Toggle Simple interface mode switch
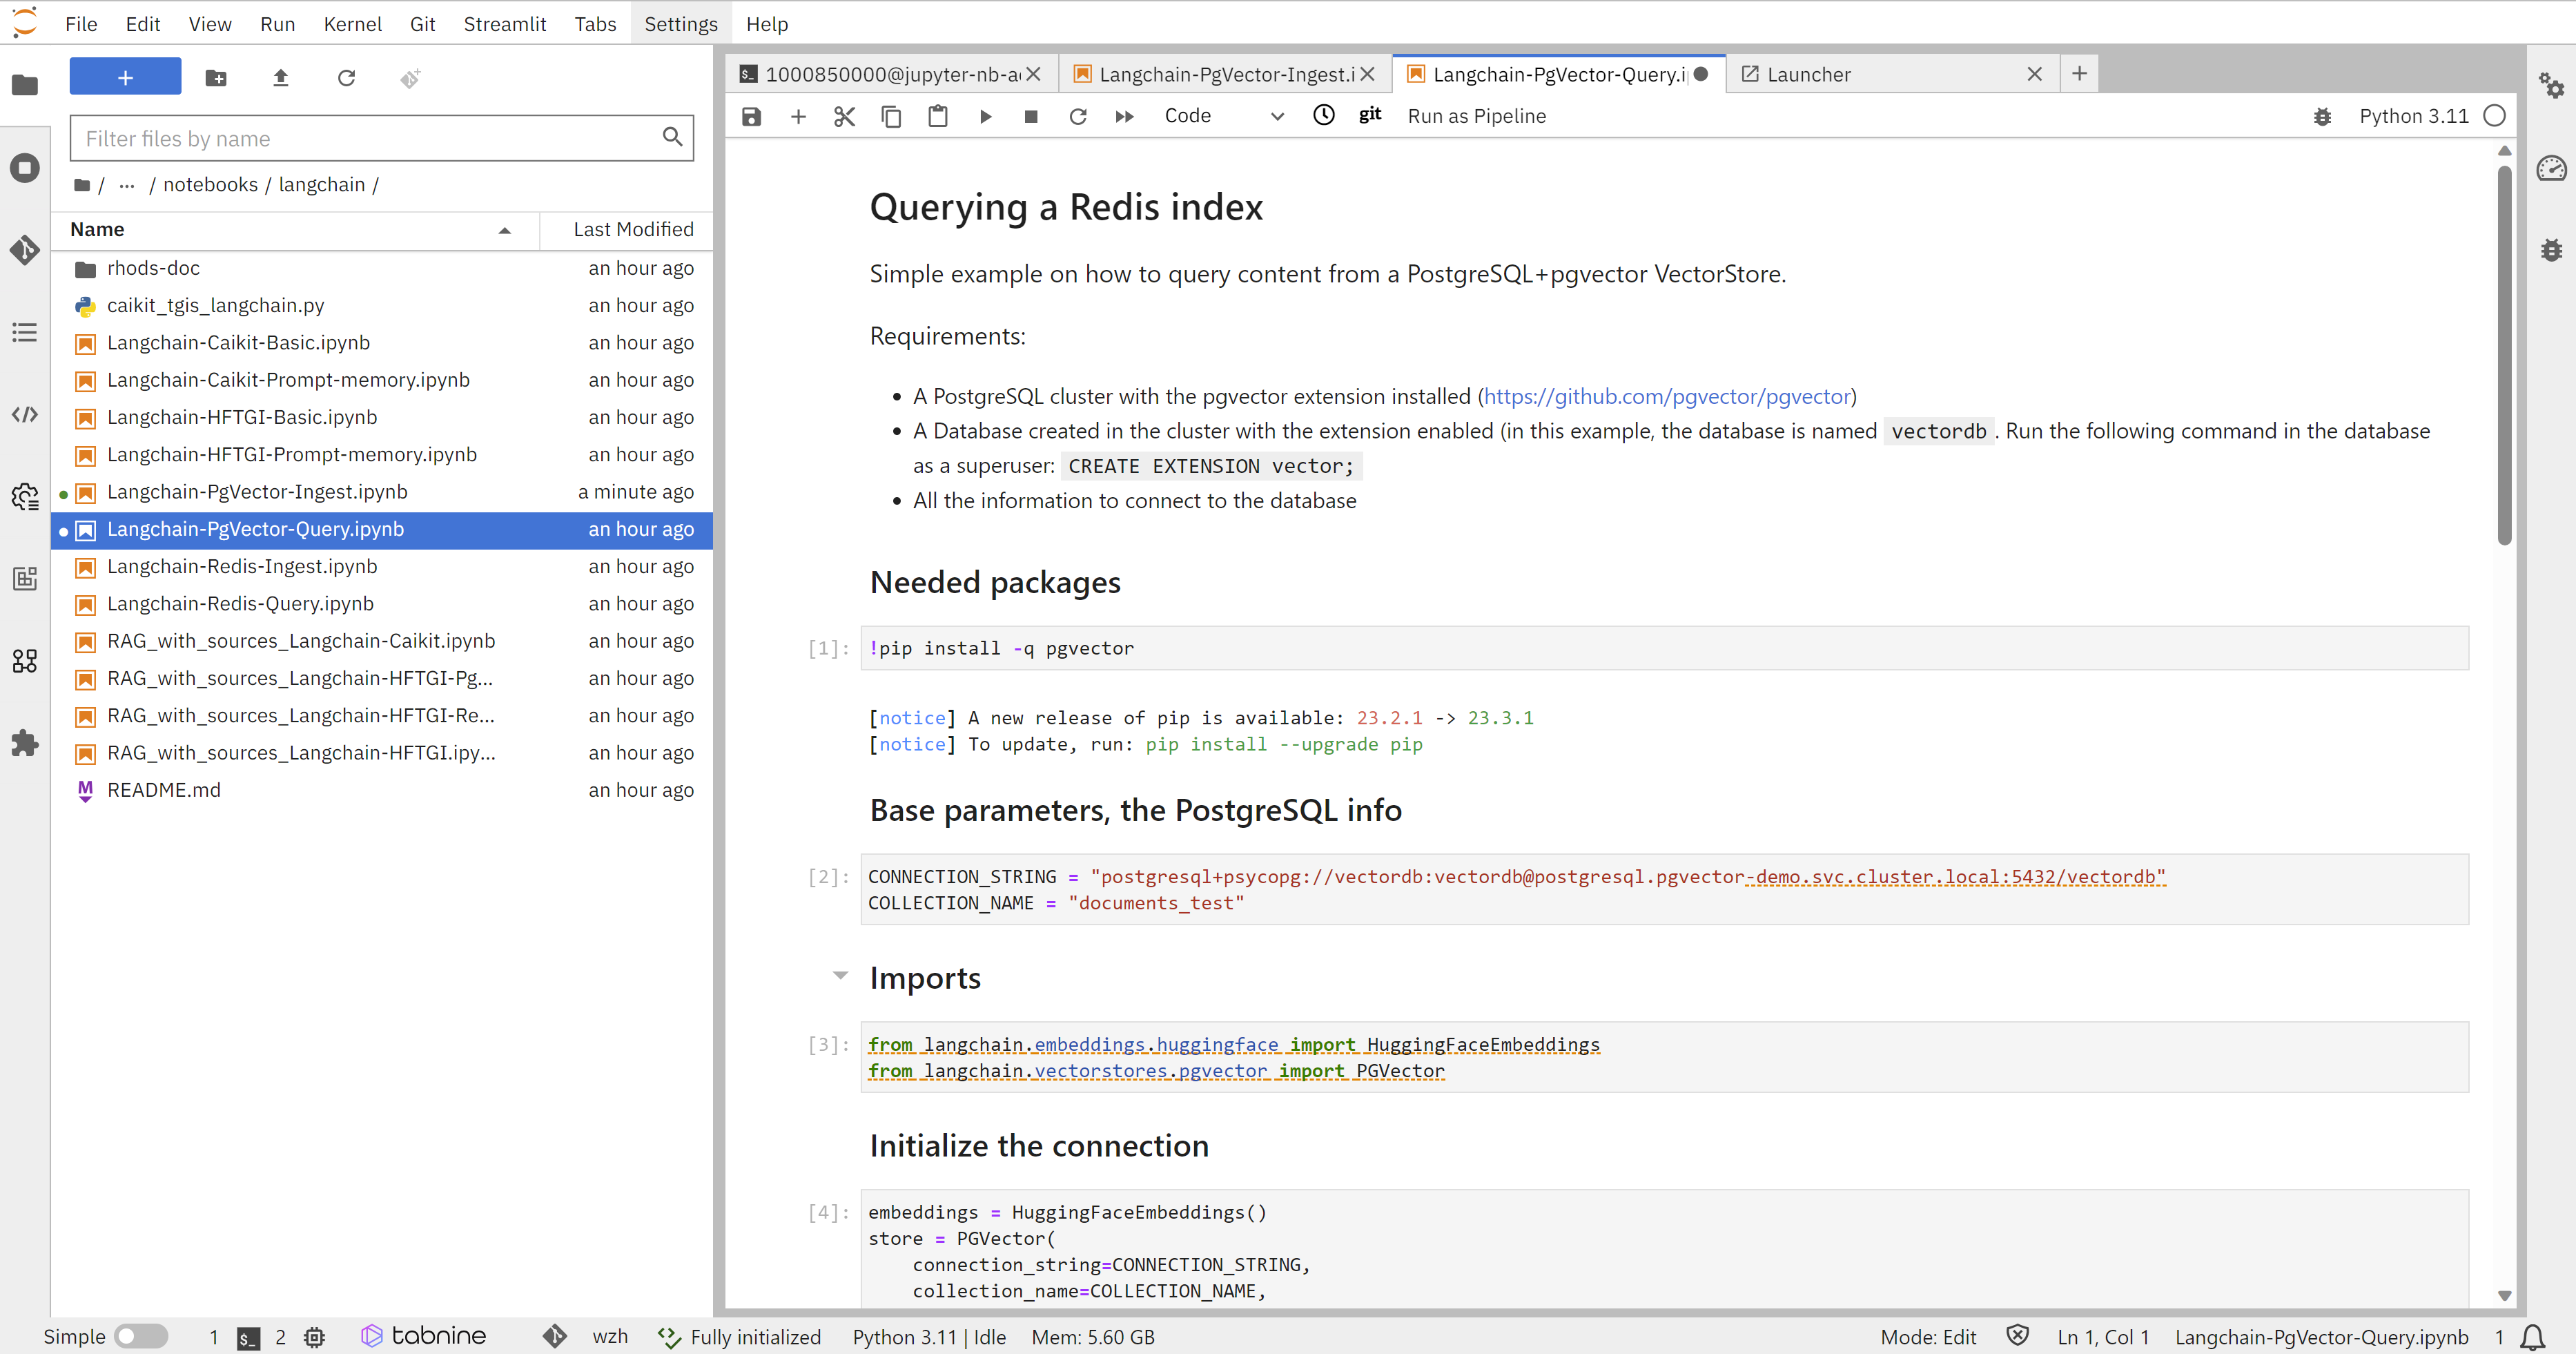Image resolution: width=2576 pixels, height=1354 pixels. (x=141, y=1336)
